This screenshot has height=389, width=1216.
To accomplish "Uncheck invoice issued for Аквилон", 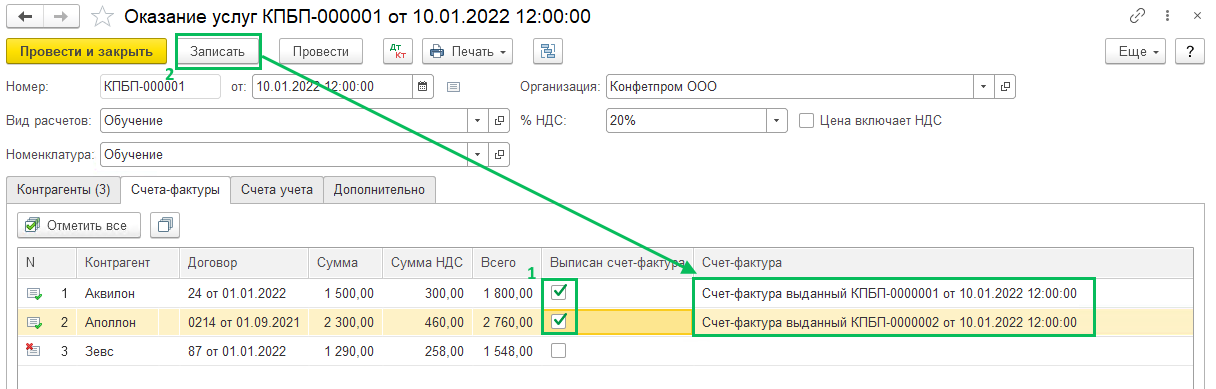I will (560, 292).
